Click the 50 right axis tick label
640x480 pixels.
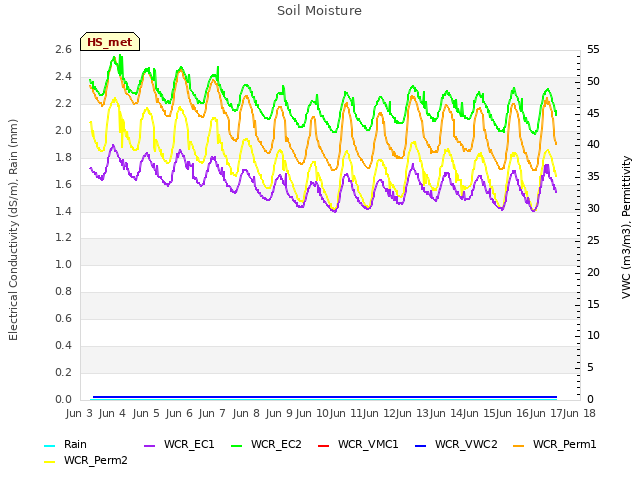pyautogui.click(x=593, y=81)
